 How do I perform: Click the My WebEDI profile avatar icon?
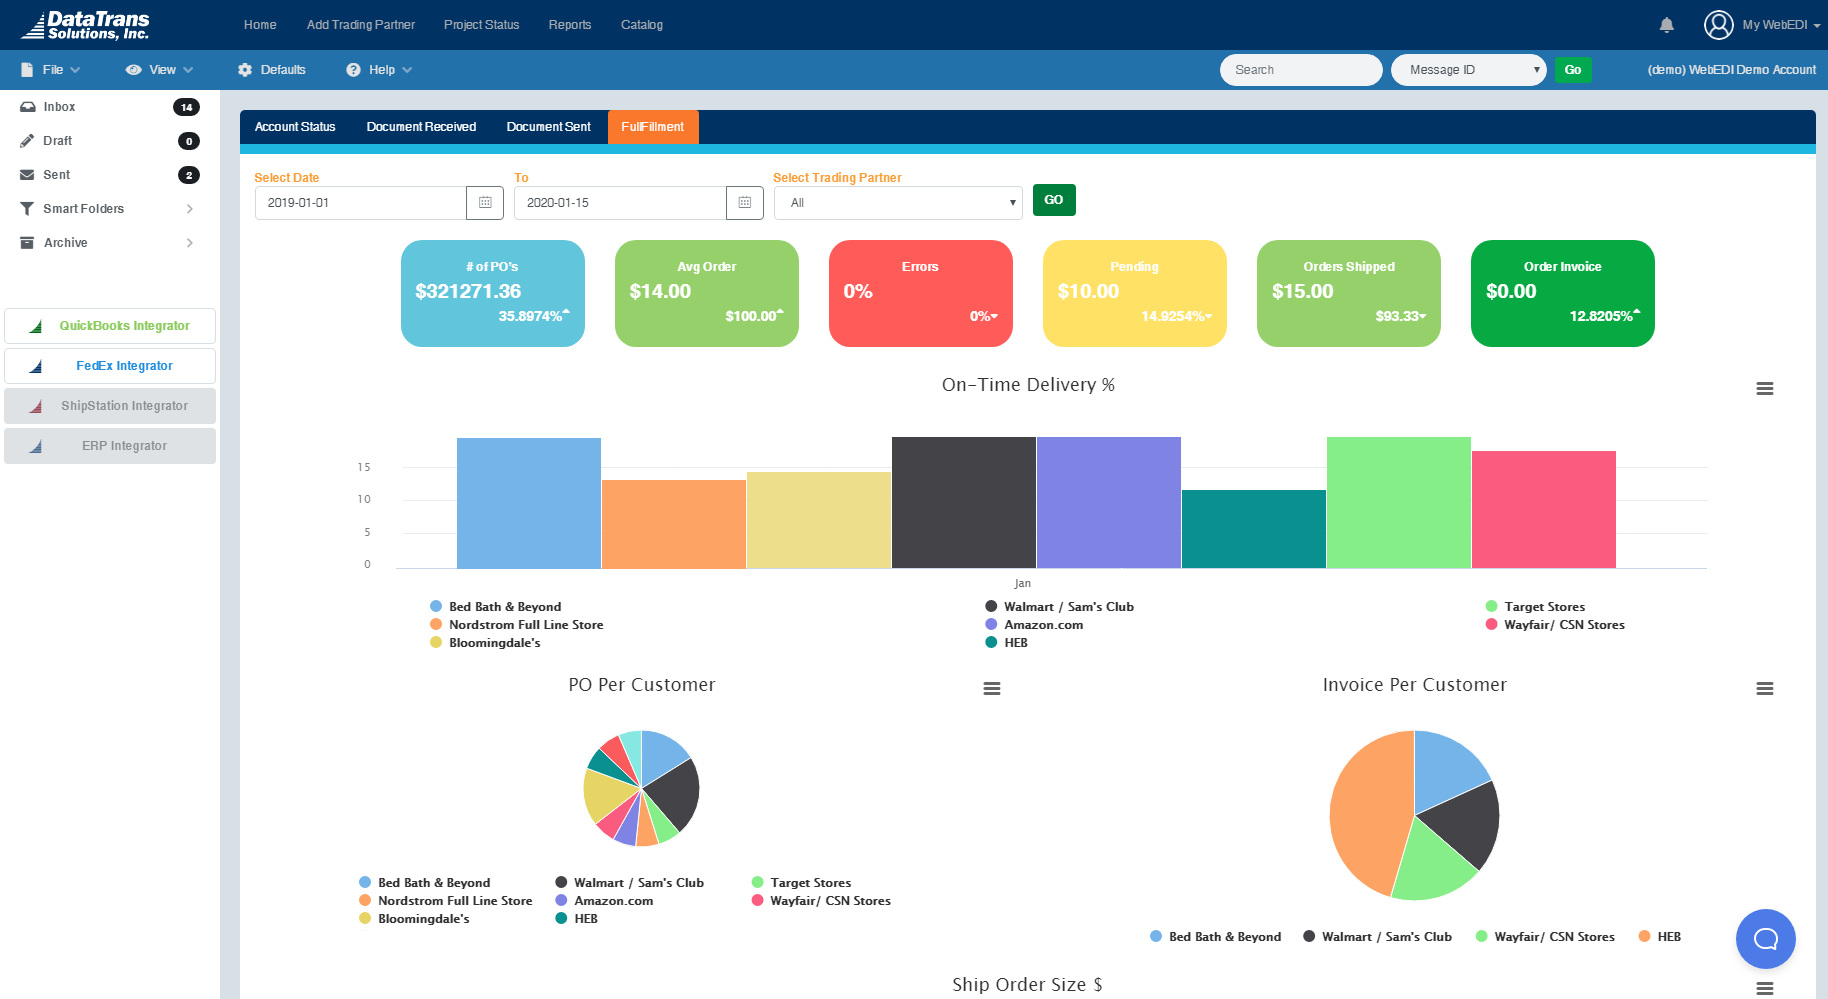(1718, 25)
